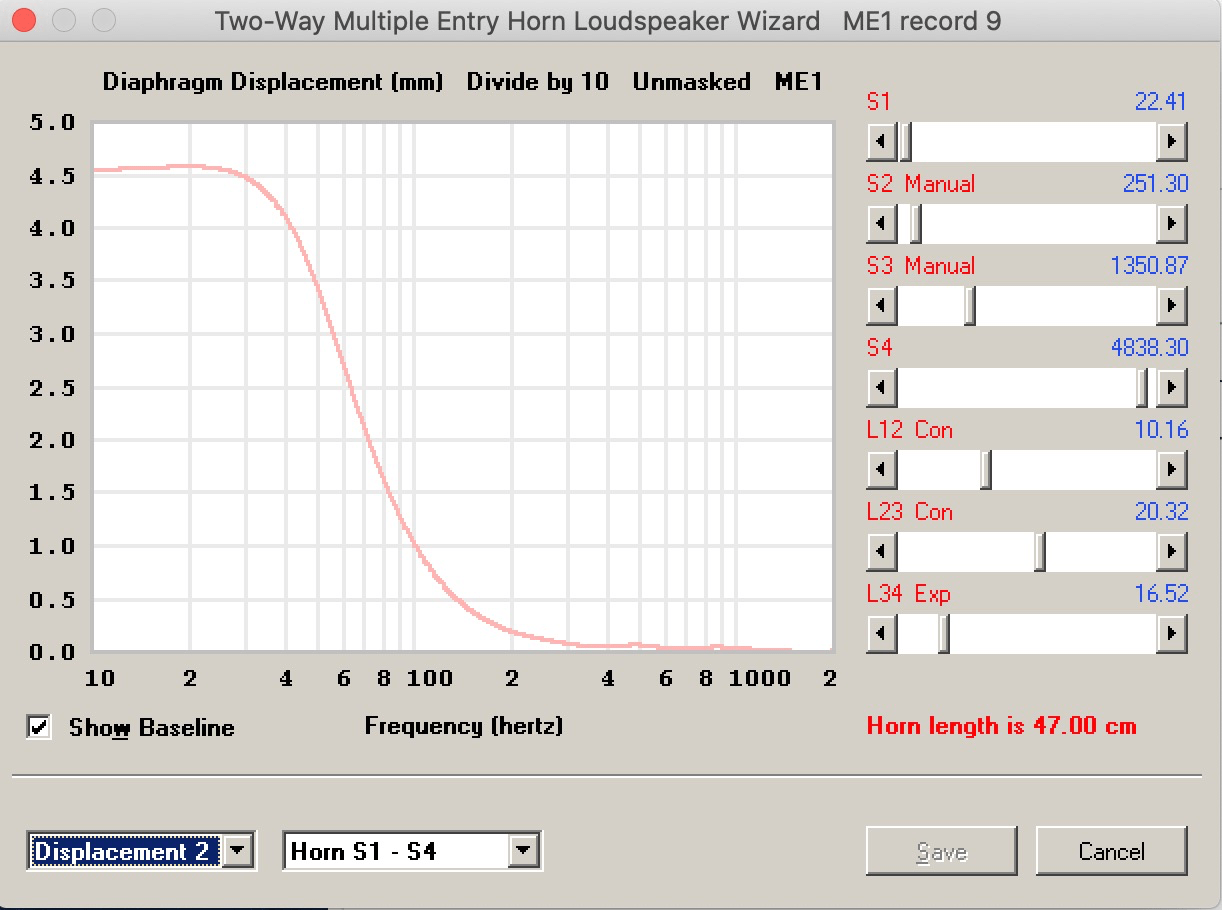Click the S1 slider right arrow

(x=1171, y=141)
